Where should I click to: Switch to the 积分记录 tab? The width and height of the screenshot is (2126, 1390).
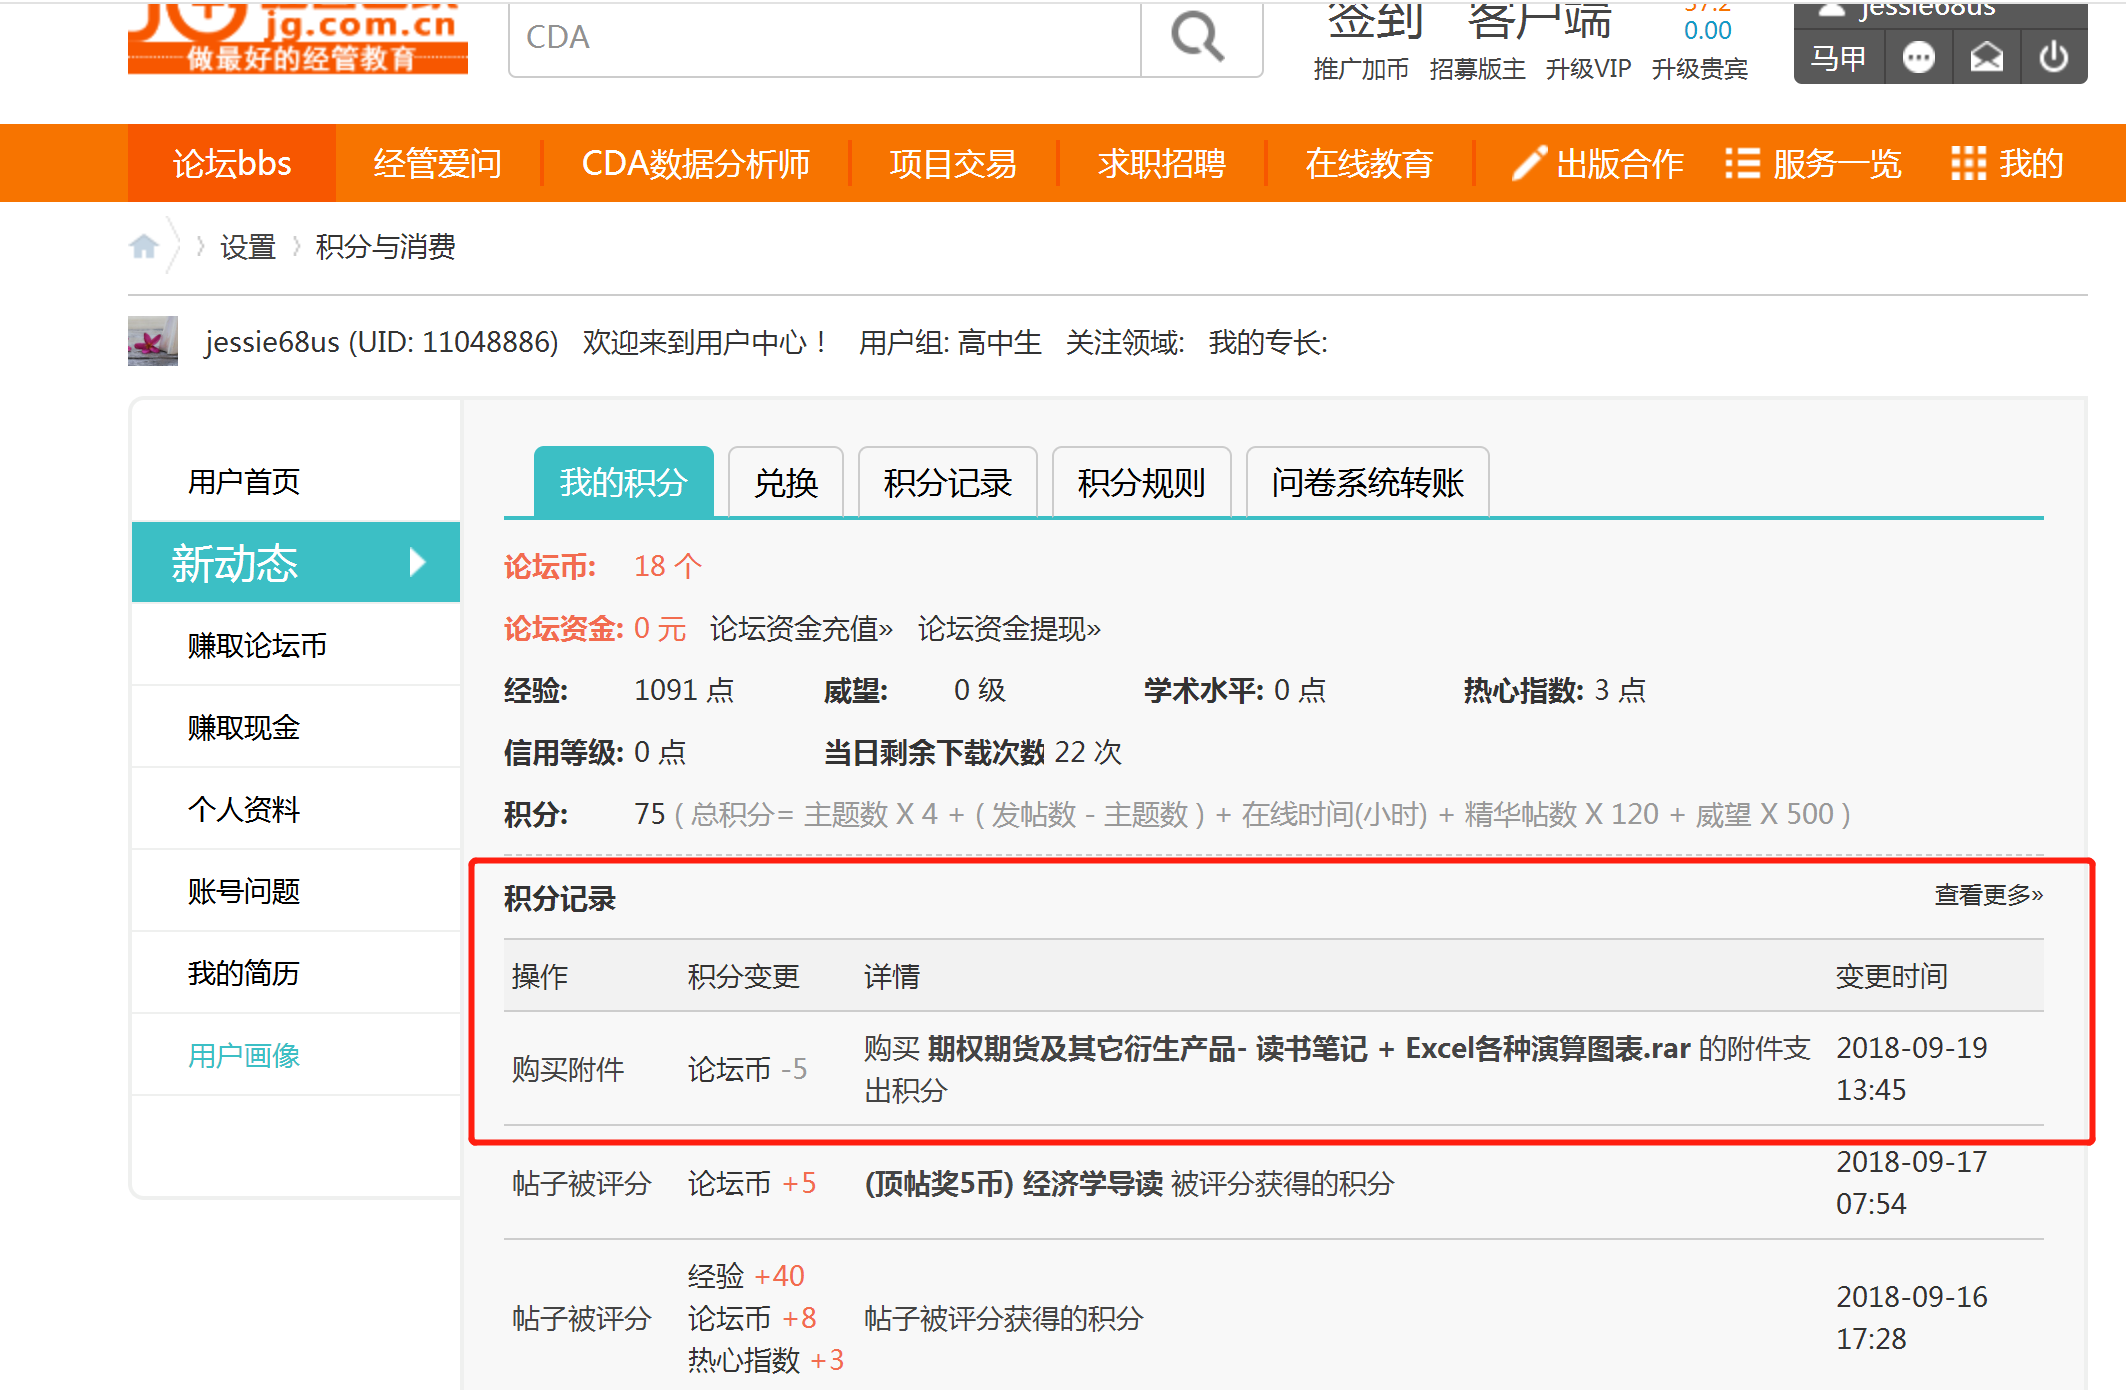[947, 483]
